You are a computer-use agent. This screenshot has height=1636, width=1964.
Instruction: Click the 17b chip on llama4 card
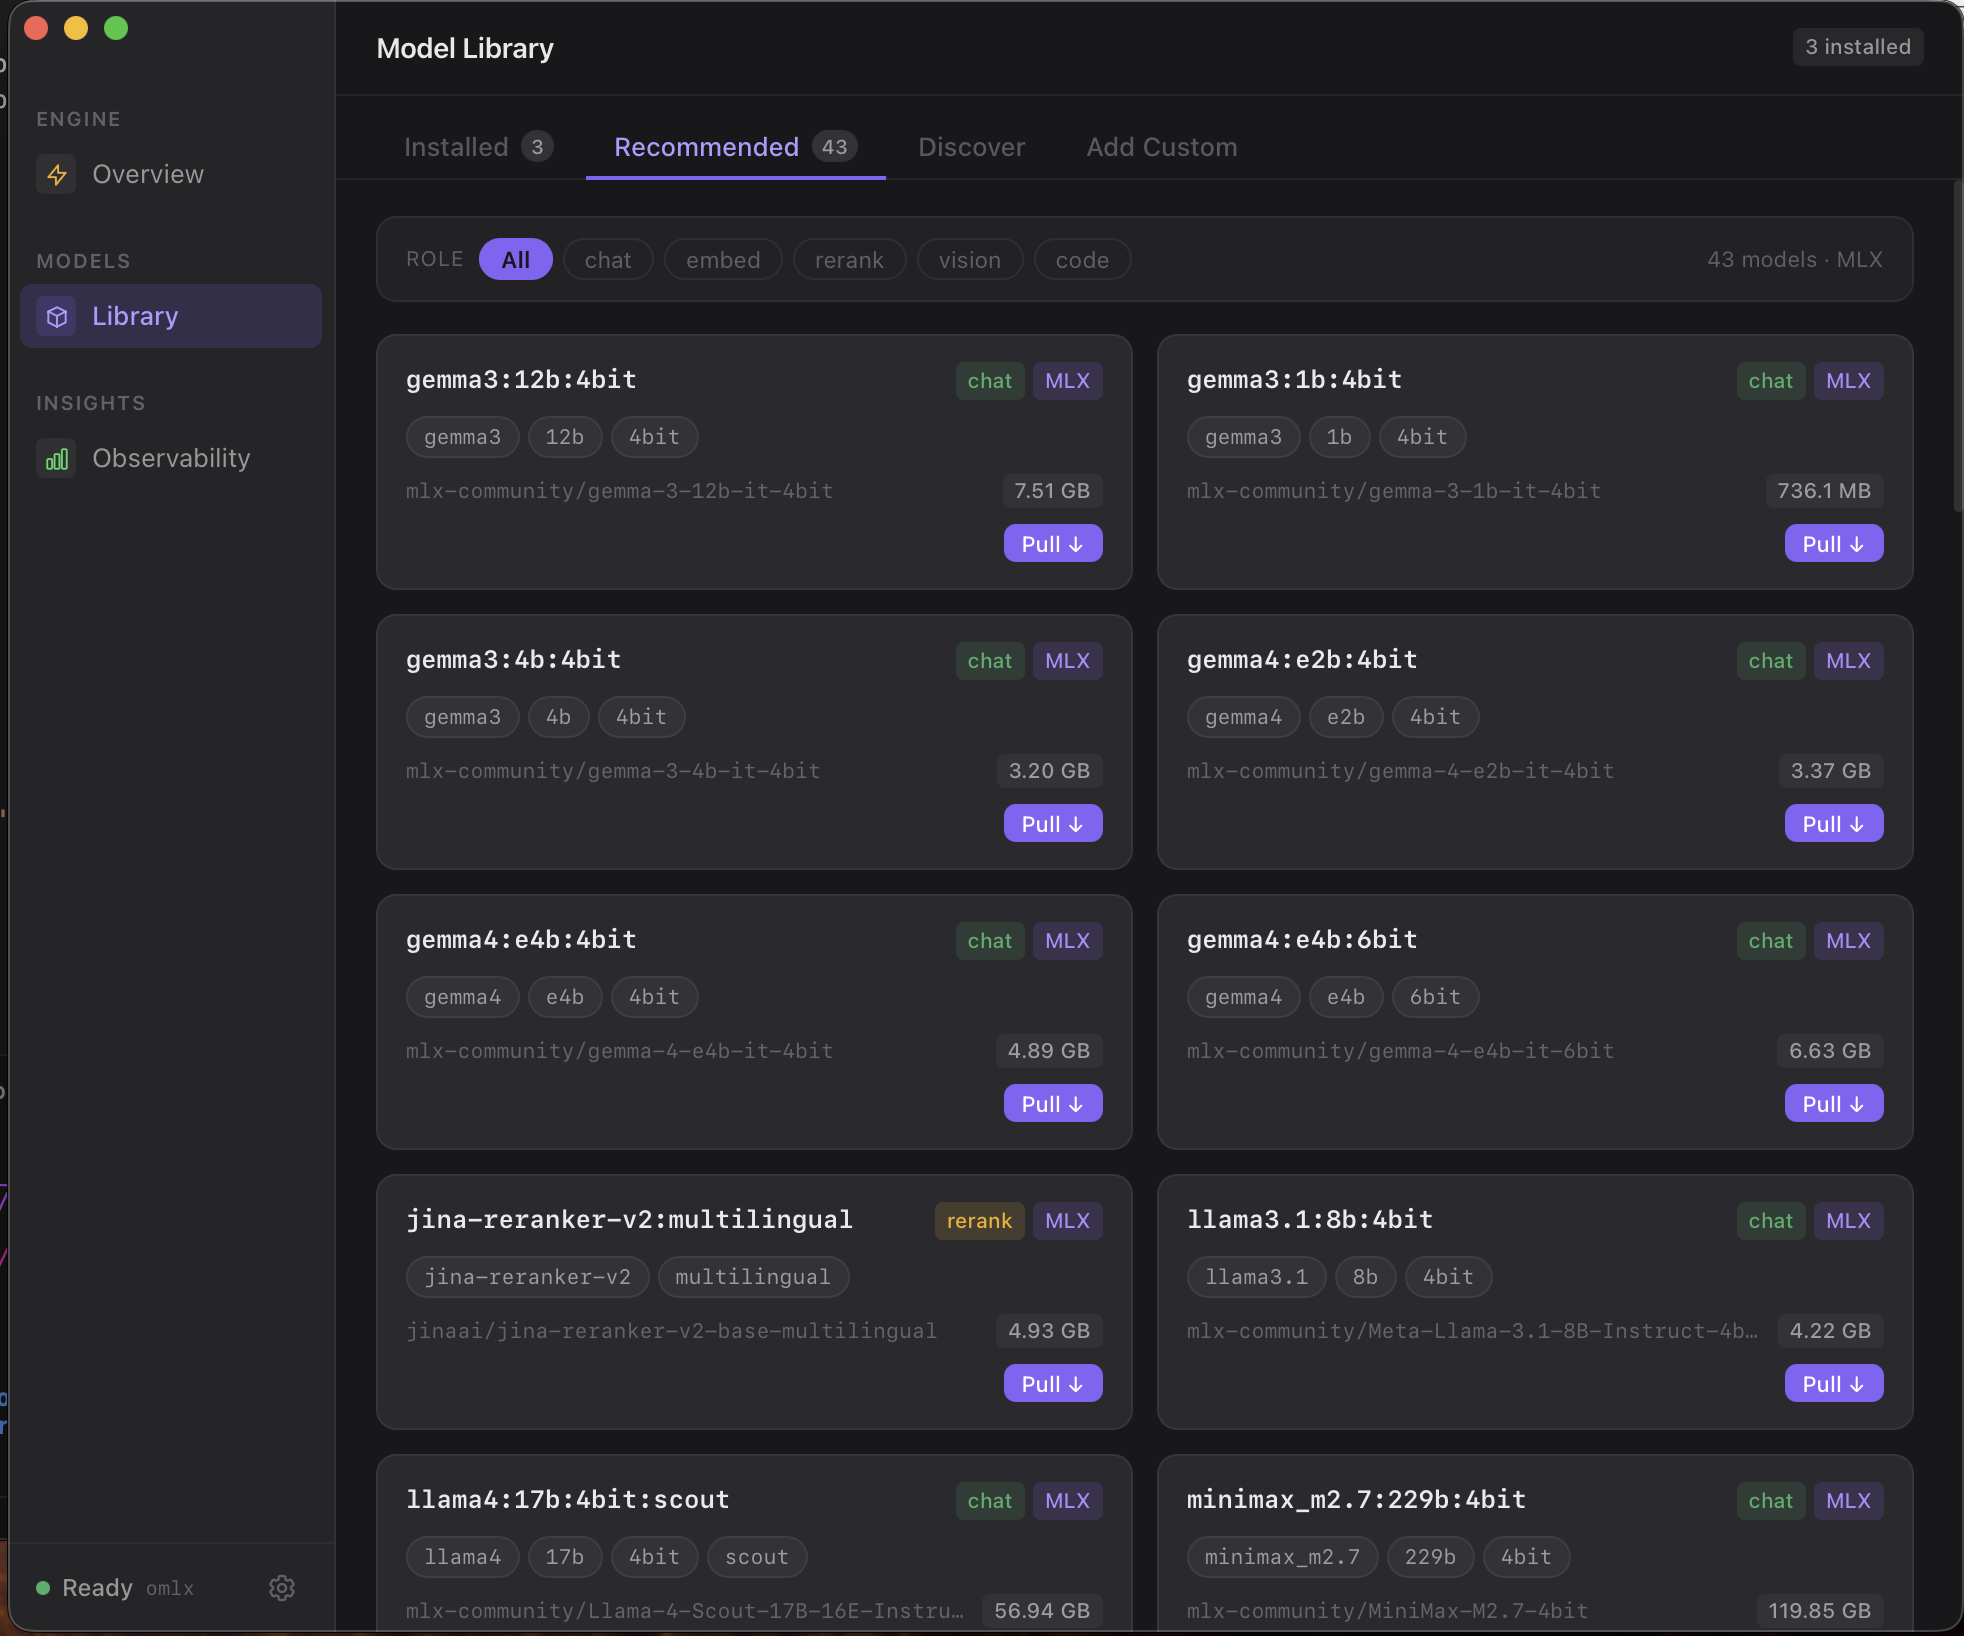click(x=565, y=1557)
